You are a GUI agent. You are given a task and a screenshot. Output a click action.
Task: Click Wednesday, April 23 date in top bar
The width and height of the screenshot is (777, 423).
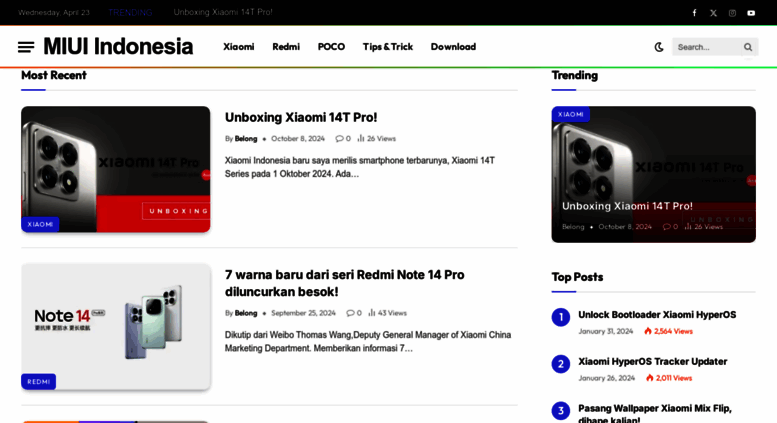(54, 12)
